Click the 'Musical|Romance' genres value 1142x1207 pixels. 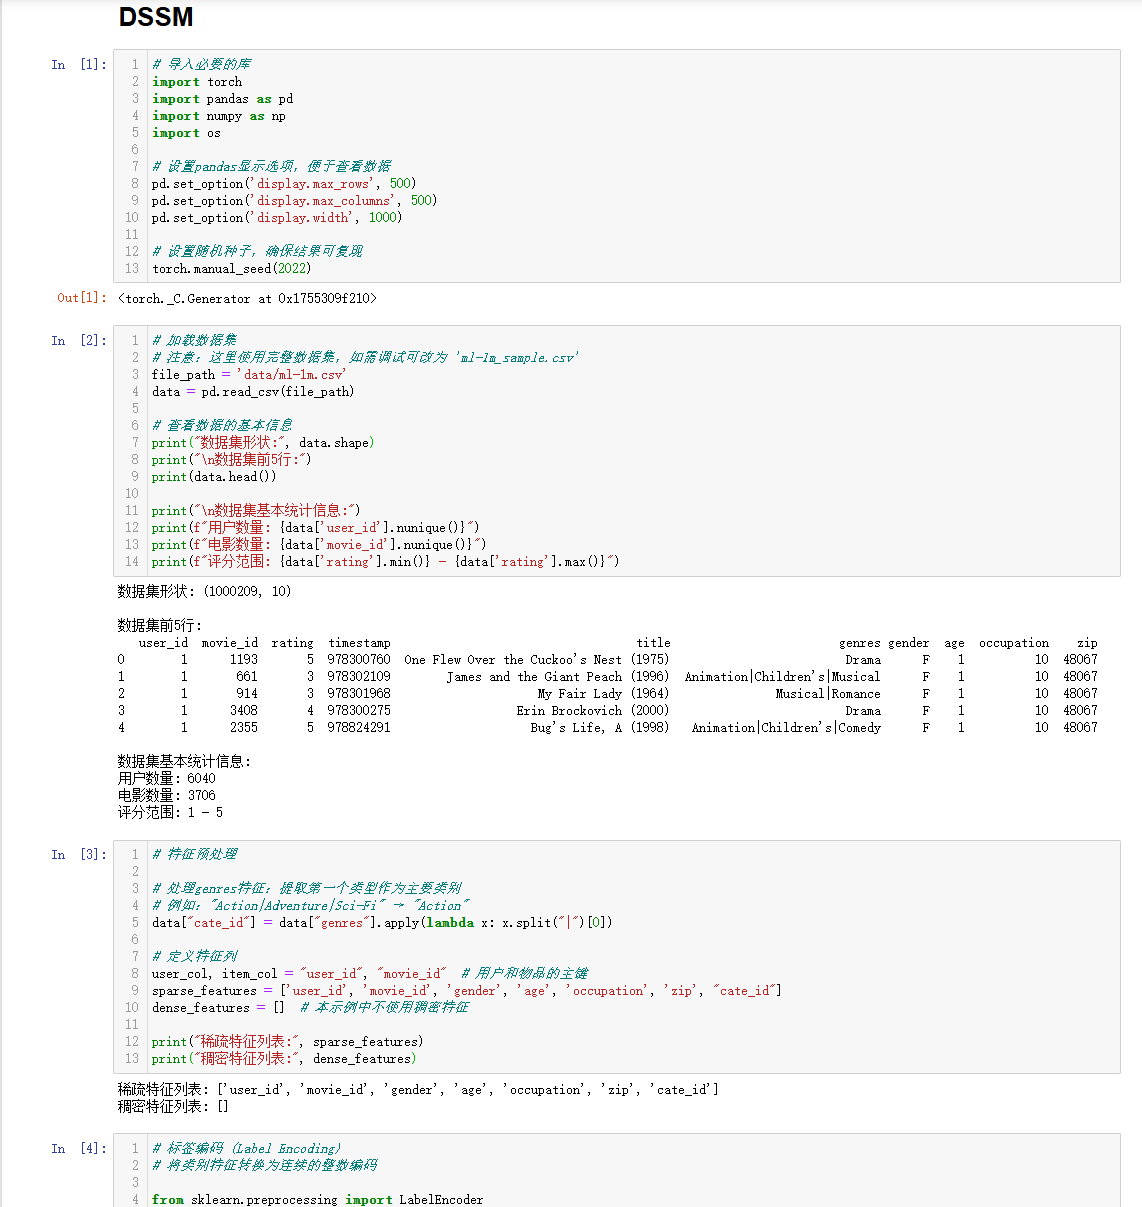click(828, 694)
